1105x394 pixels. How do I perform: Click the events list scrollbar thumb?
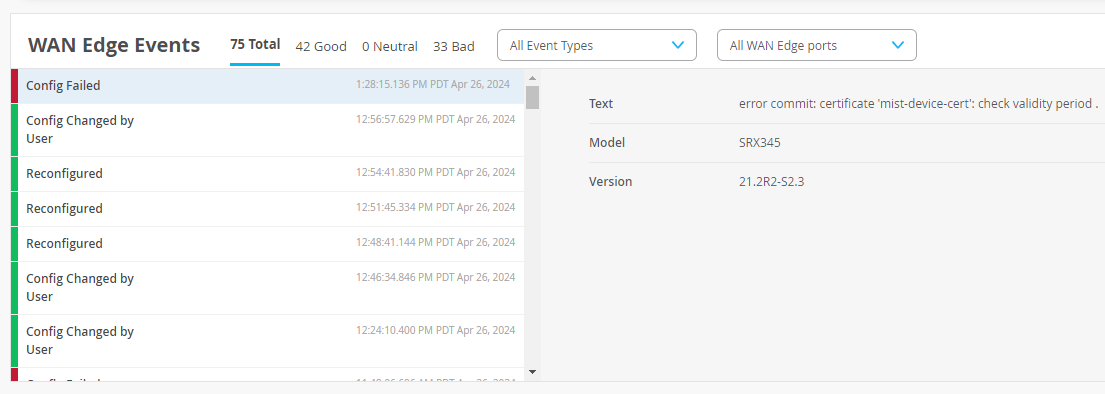coord(532,97)
